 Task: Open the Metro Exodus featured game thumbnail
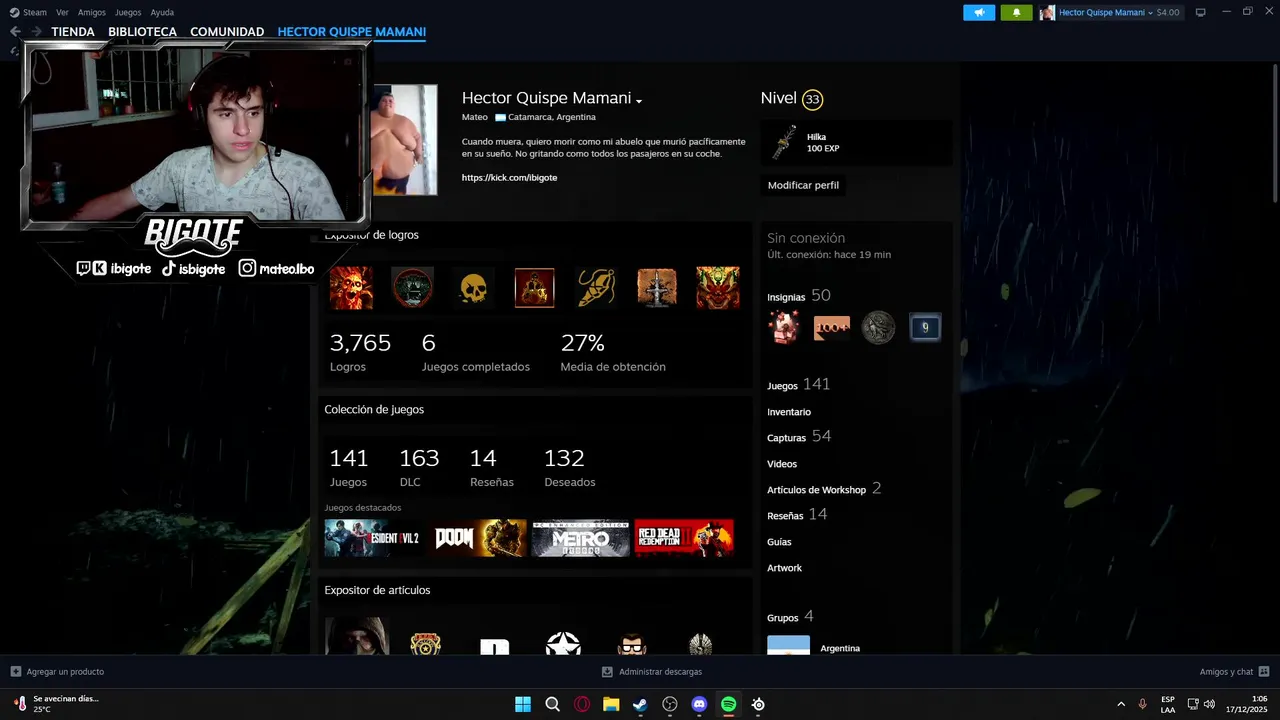(x=581, y=538)
